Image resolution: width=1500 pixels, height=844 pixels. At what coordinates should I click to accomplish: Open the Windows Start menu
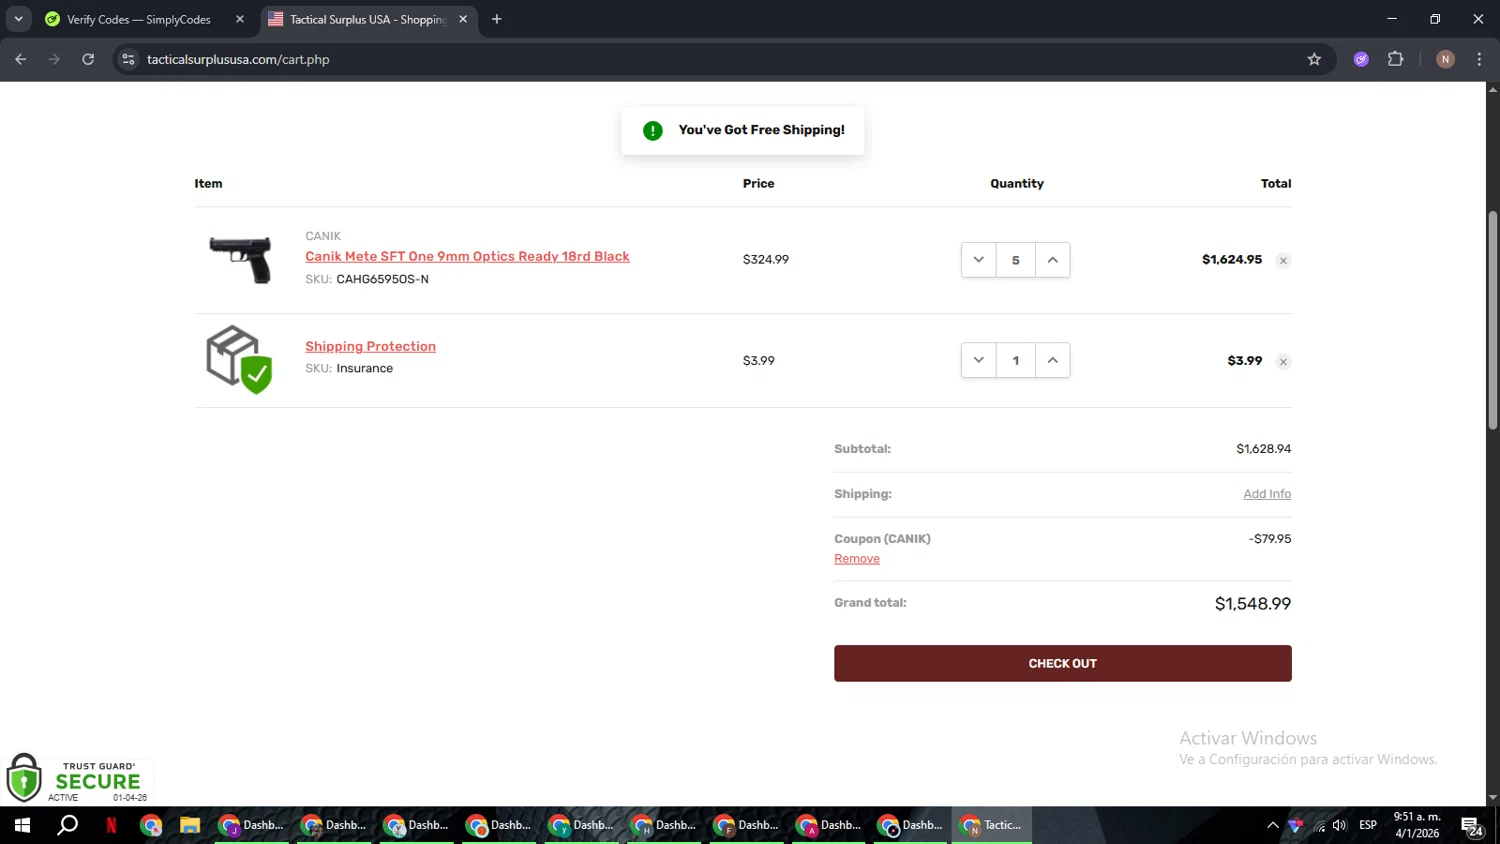(x=22, y=825)
